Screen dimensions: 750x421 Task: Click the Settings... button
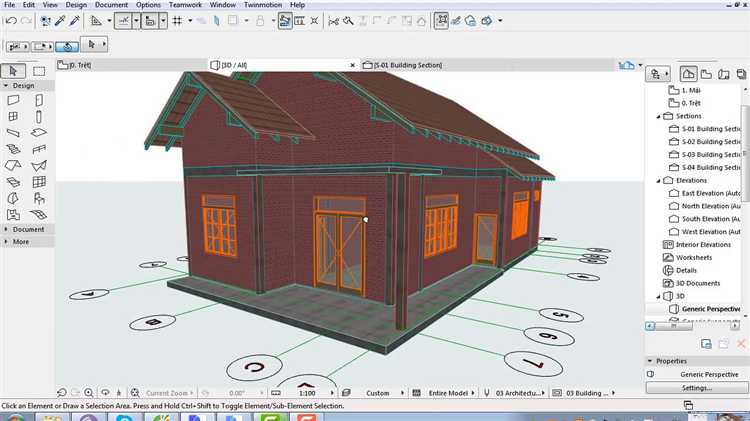tap(697, 388)
